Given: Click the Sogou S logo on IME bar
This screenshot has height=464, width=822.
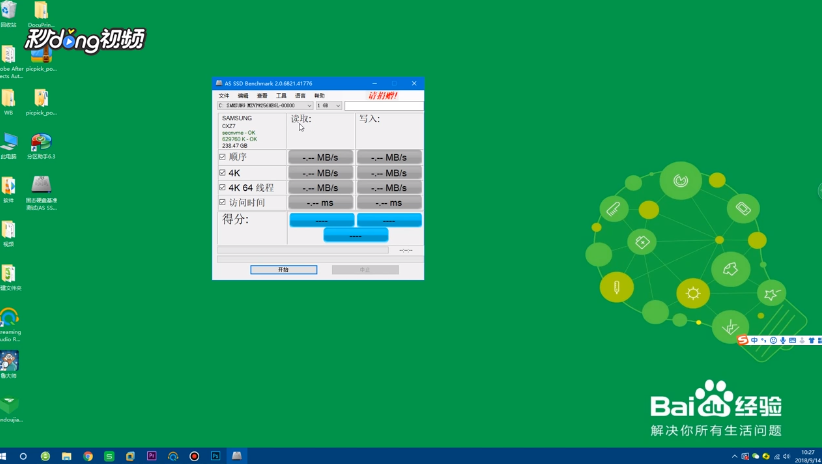Looking at the screenshot, I should pyautogui.click(x=742, y=340).
